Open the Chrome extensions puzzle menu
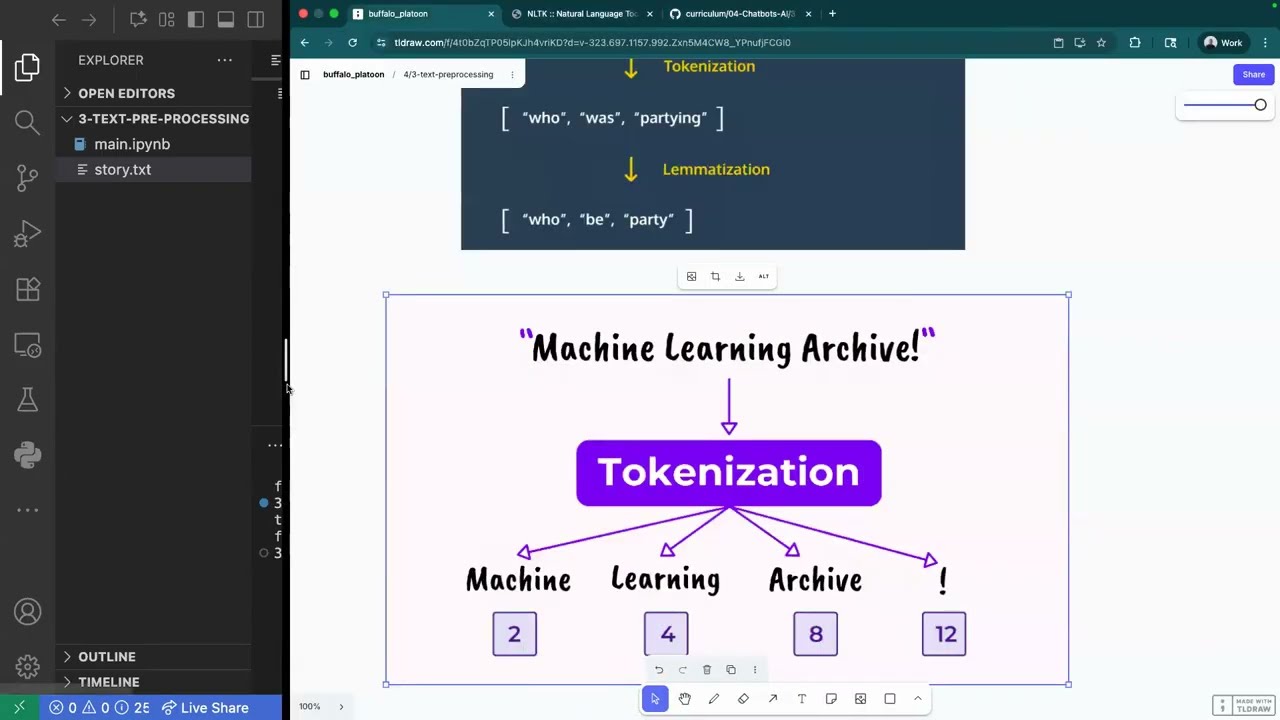This screenshot has width=1280, height=720. (x=1135, y=43)
